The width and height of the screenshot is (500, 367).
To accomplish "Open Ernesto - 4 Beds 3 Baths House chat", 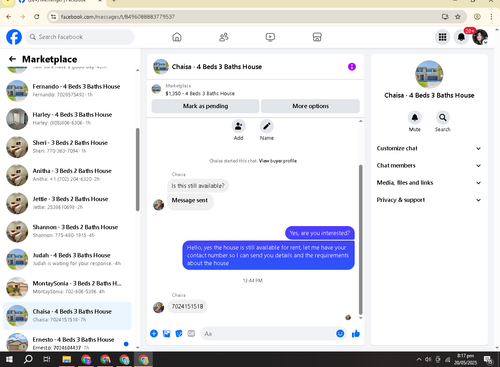I will [67, 342].
